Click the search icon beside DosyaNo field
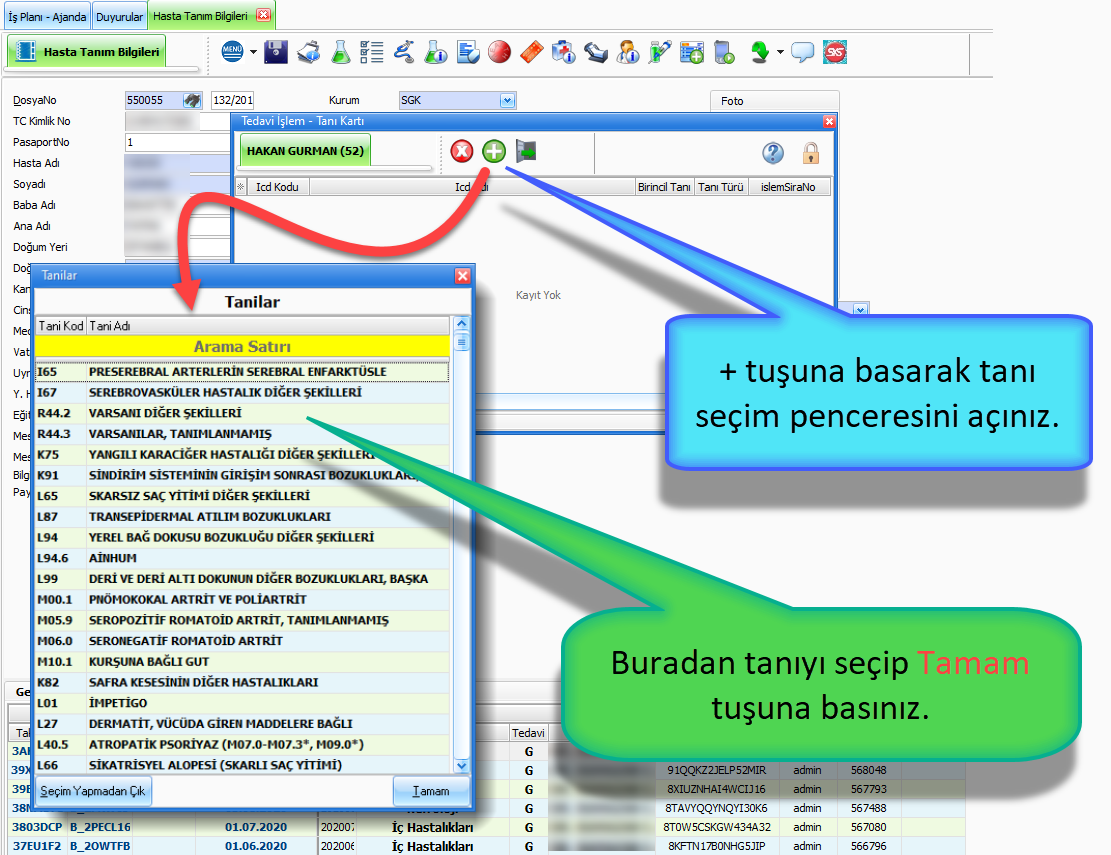This screenshot has width=1111, height=855. point(192,101)
